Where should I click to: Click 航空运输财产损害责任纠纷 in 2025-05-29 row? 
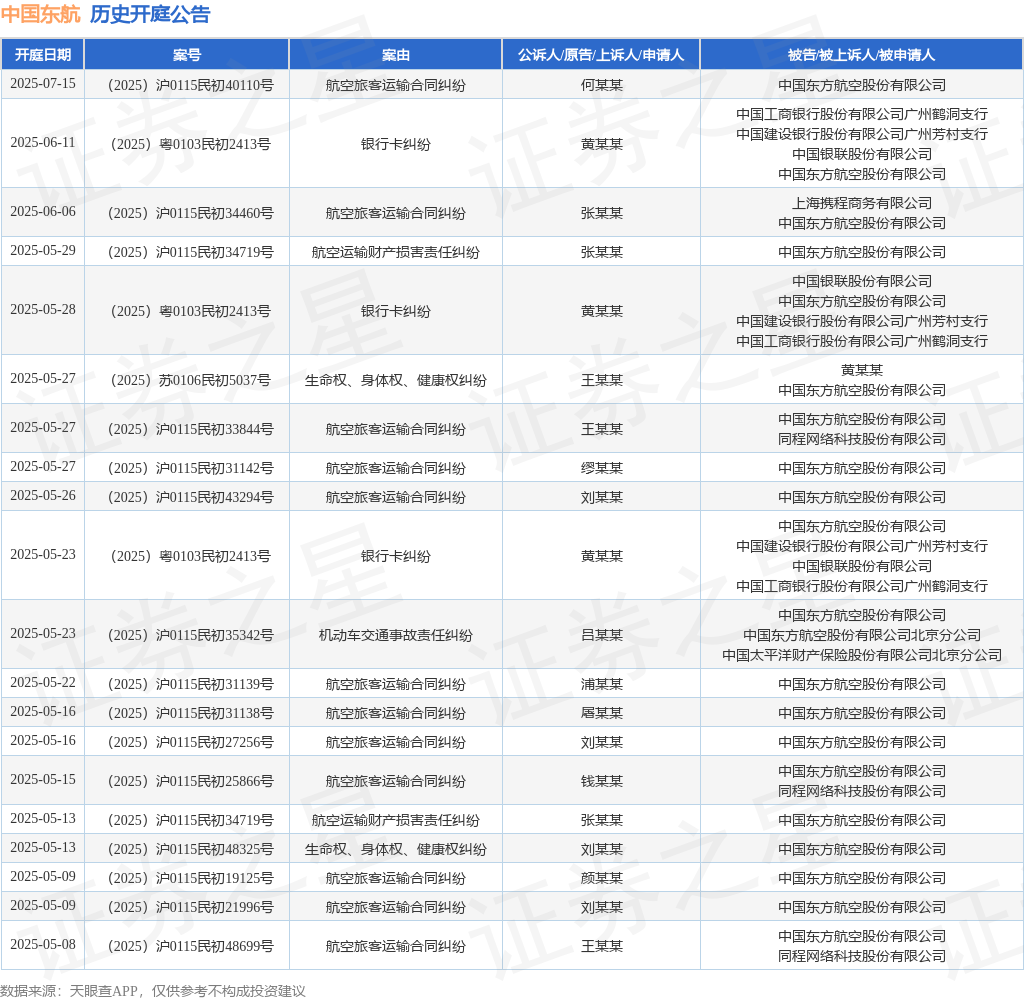click(396, 252)
